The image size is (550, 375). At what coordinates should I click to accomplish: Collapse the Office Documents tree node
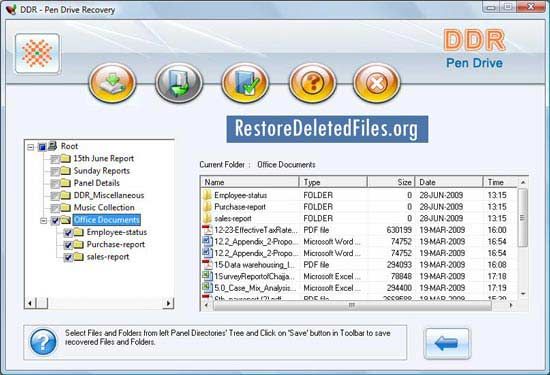point(43,221)
